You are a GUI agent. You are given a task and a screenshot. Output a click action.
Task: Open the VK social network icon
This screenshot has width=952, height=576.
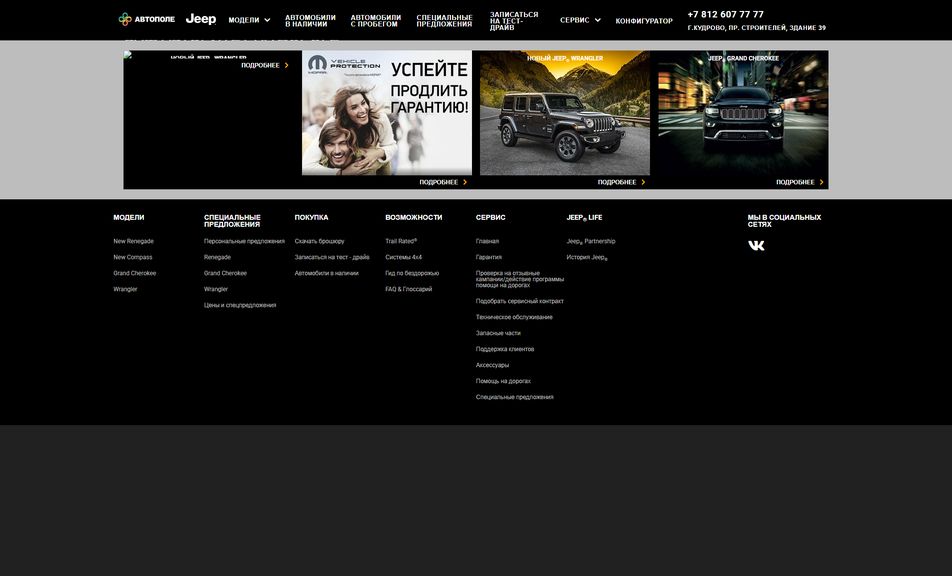point(756,245)
